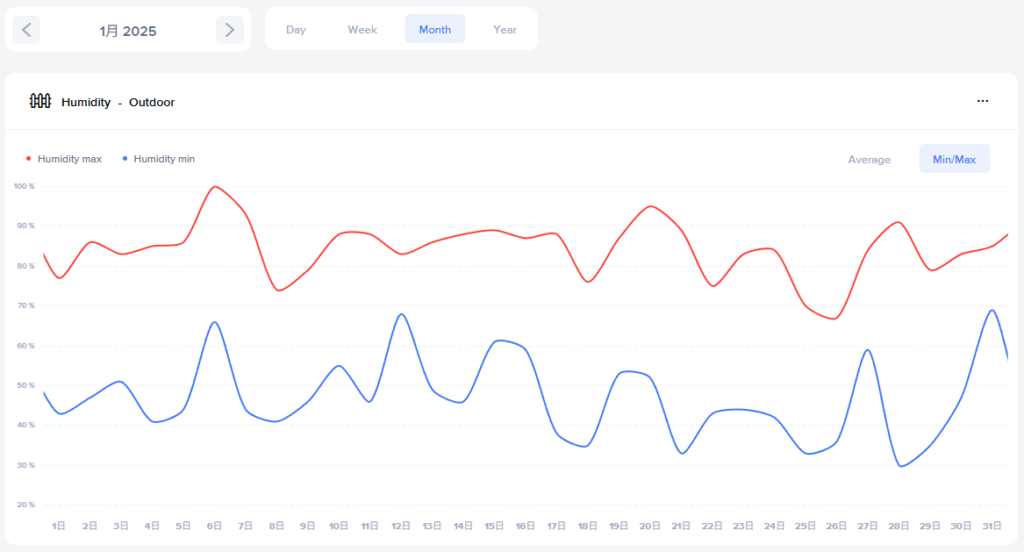Click the 1月 2025 date label
1024x552 pixels.
128,31
